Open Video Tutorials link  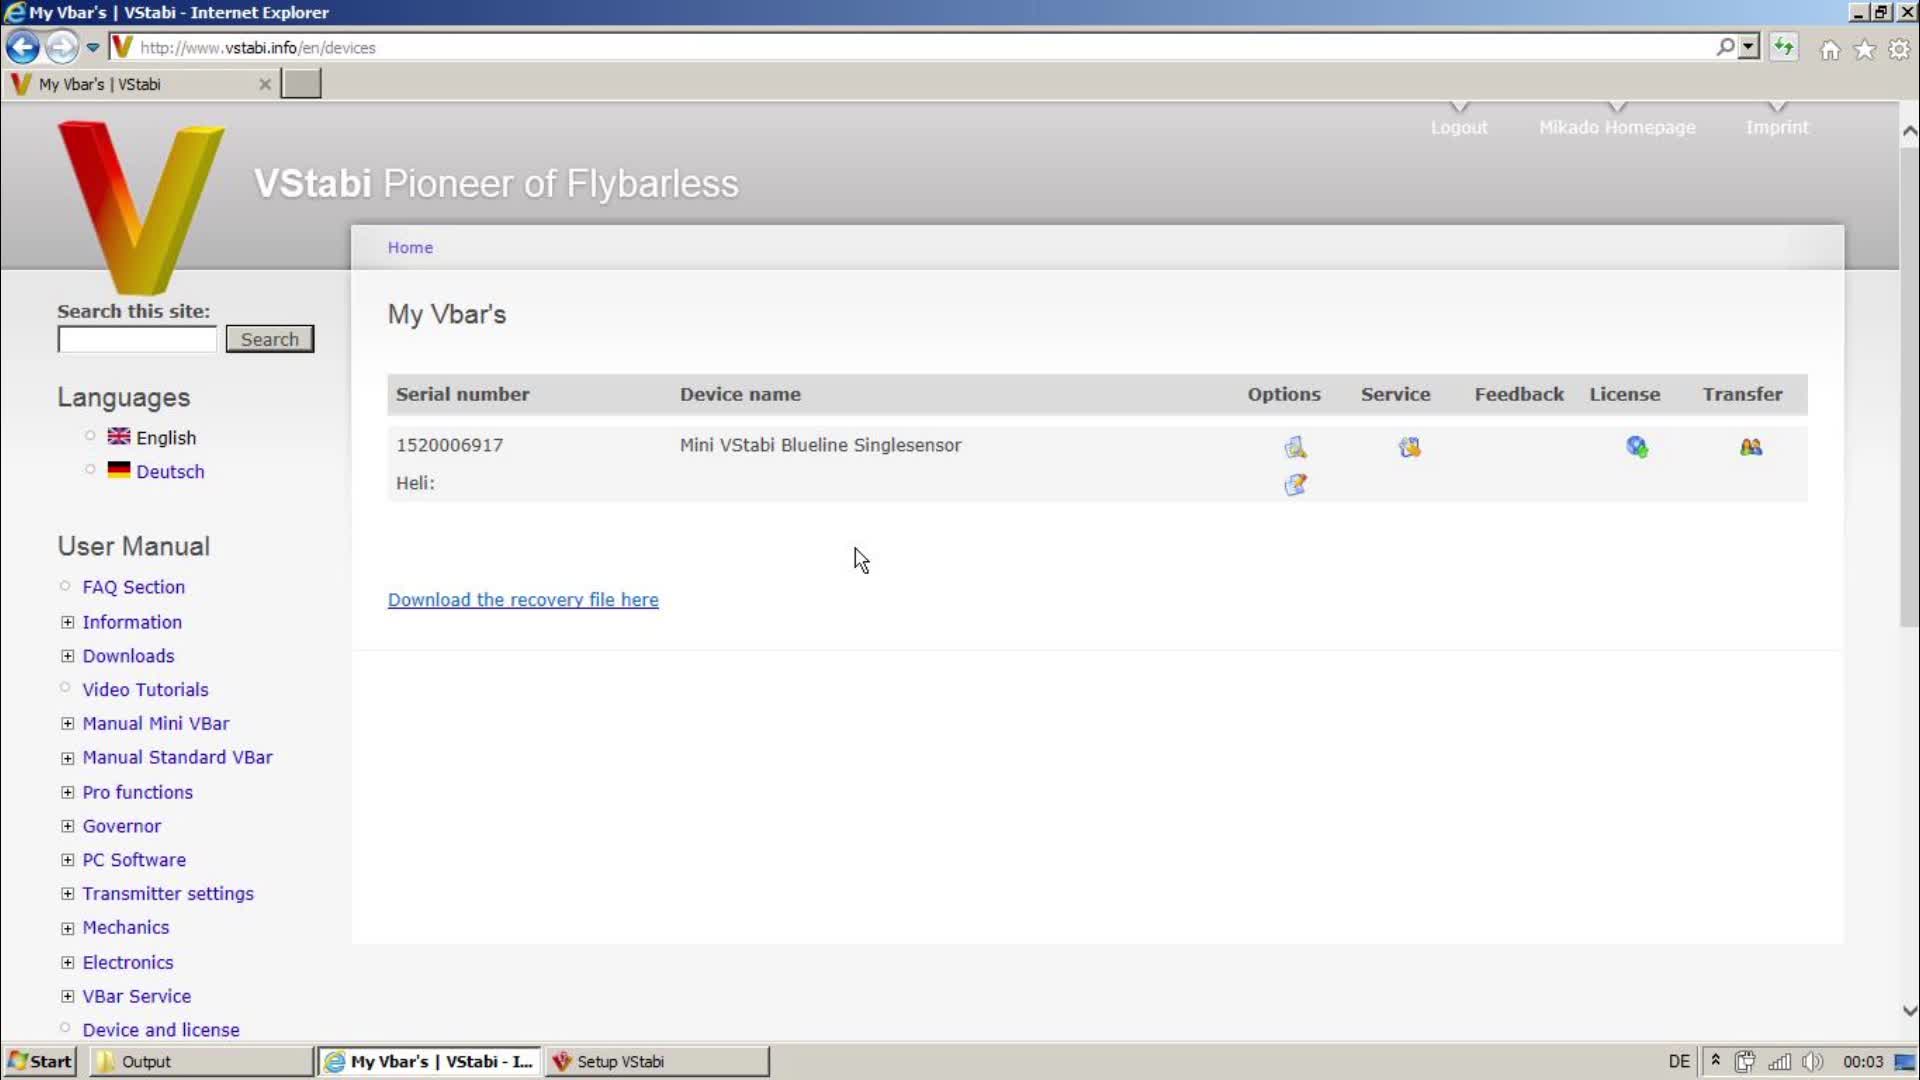pyautogui.click(x=145, y=690)
